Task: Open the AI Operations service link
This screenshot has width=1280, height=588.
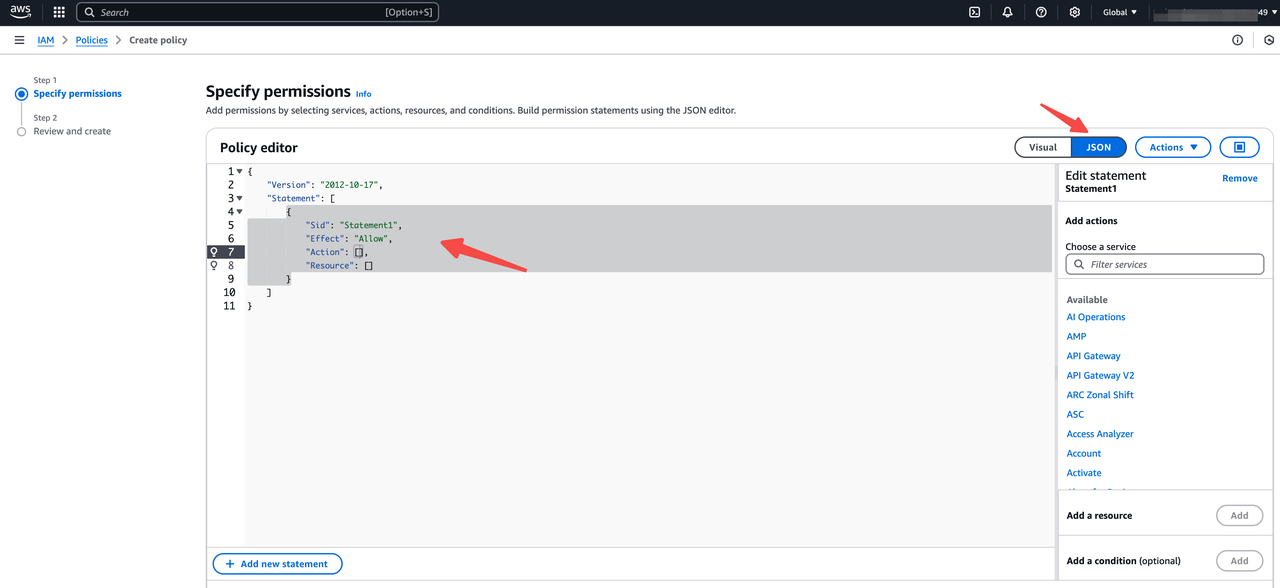Action: pos(1095,316)
